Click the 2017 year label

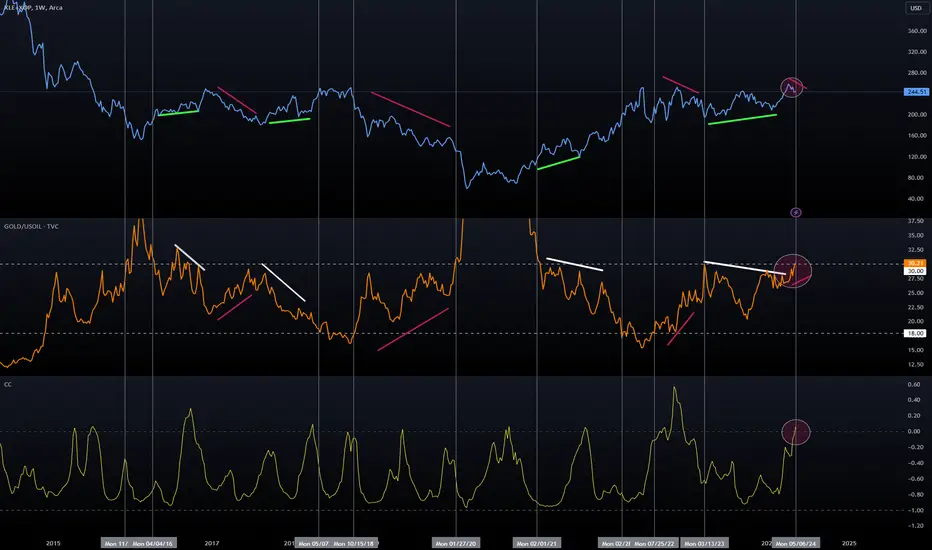tap(212, 543)
